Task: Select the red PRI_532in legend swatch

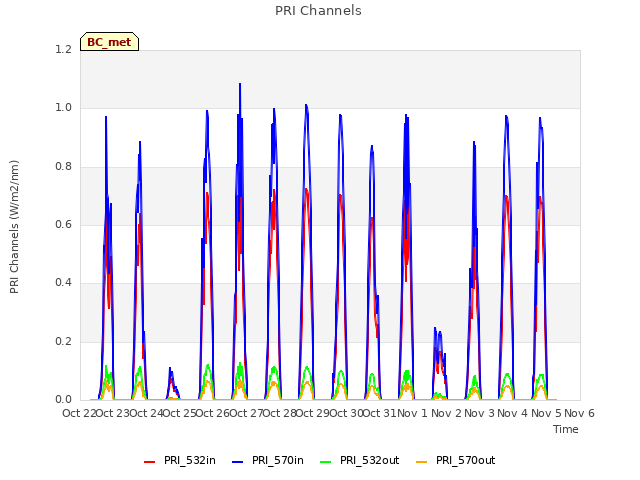Action: pyautogui.click(x=149, y=461)
